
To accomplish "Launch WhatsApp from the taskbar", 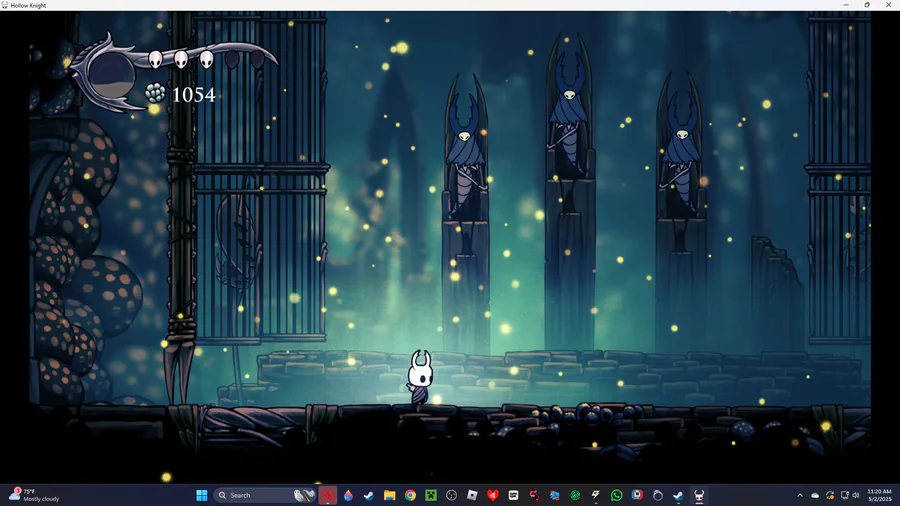I will [616, 495].
